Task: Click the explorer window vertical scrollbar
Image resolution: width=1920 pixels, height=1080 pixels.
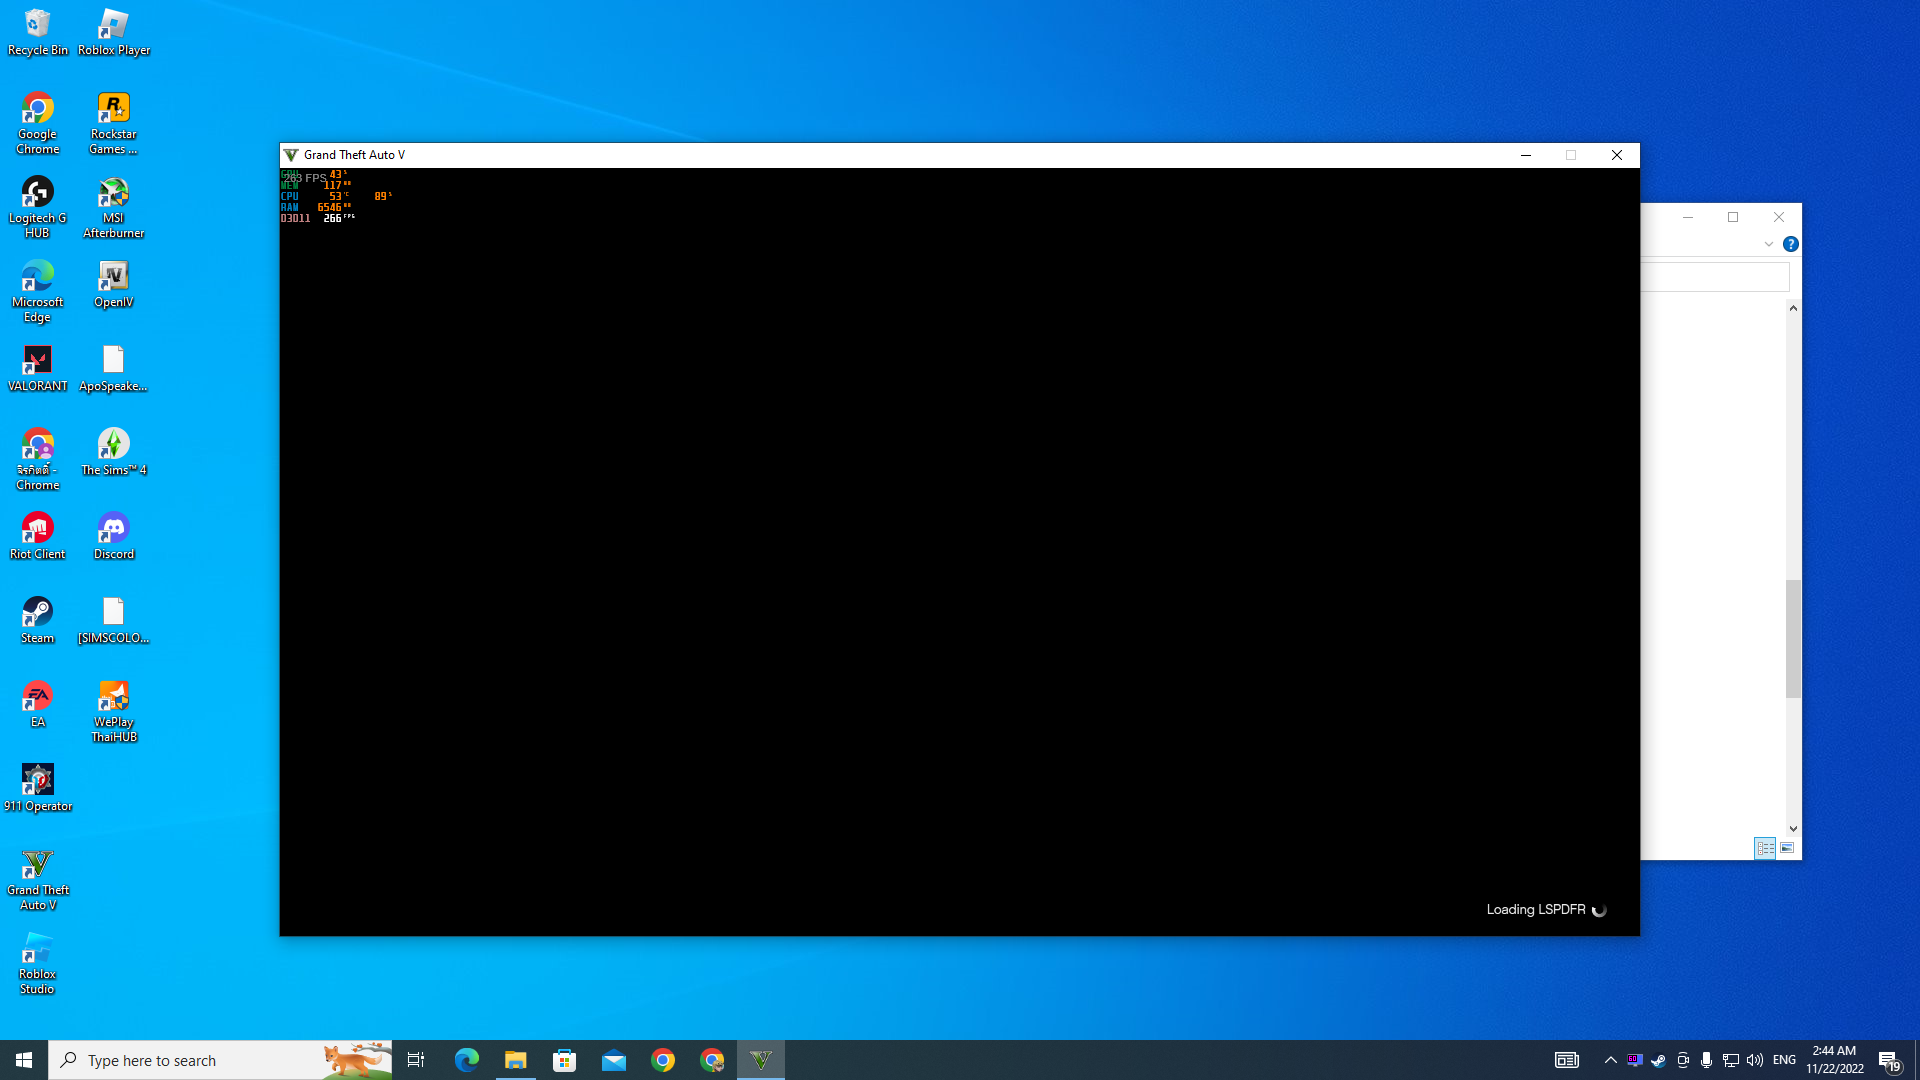Action: [1793, 638]
